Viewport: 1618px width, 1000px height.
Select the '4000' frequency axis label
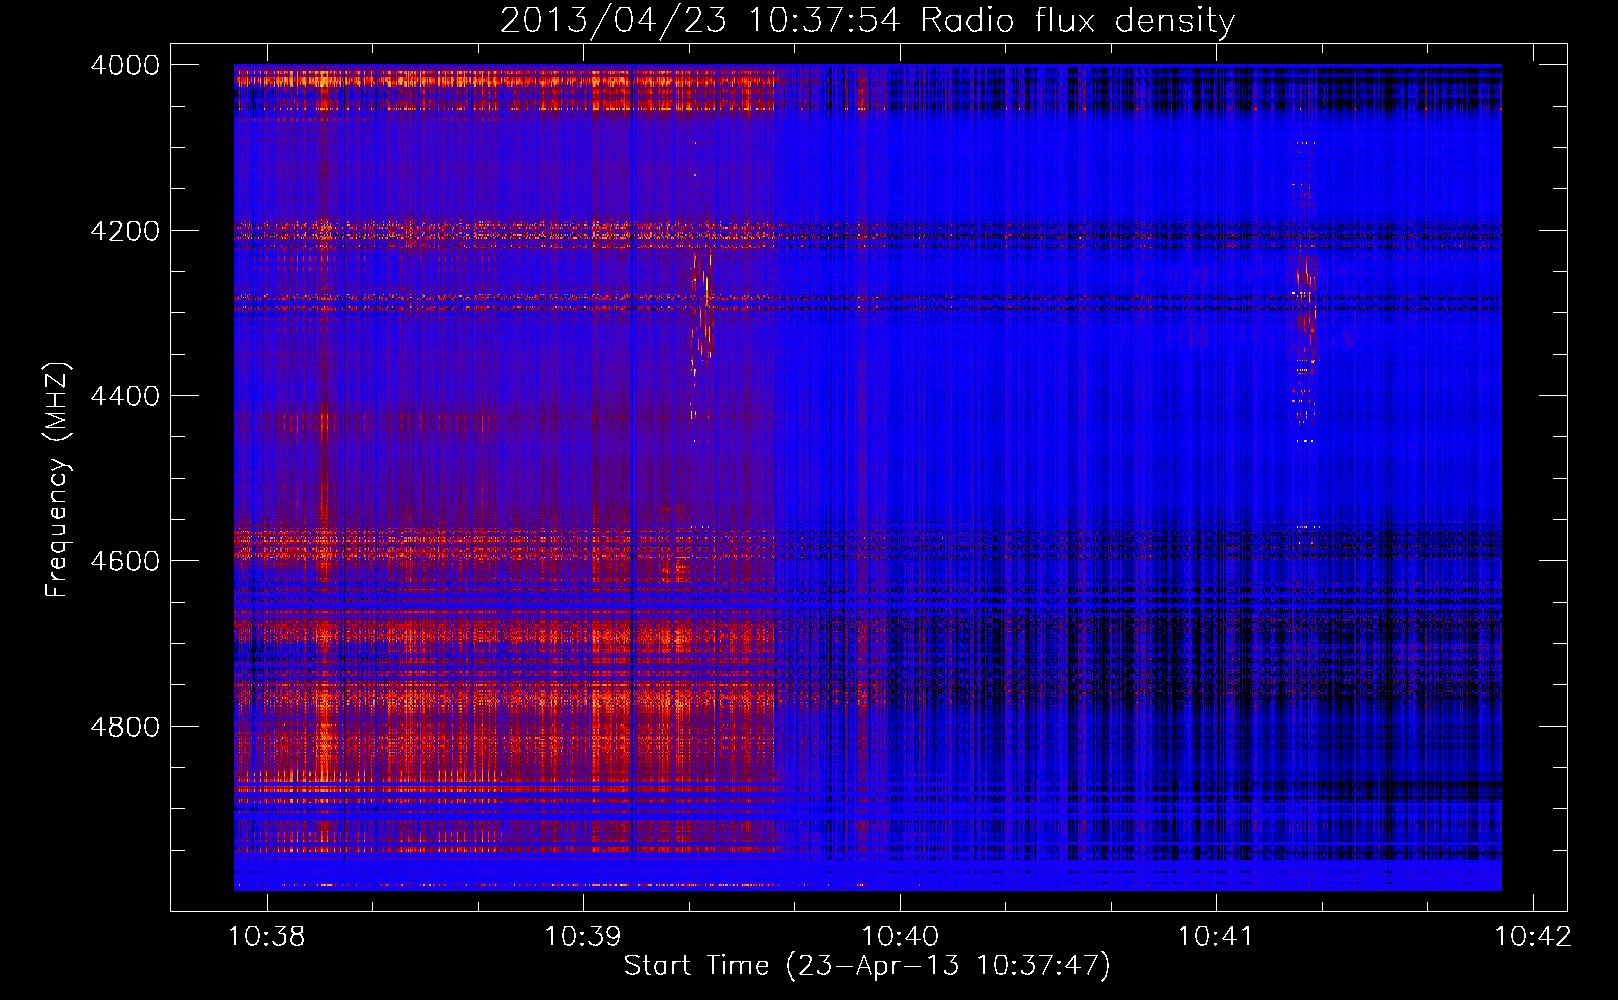(125, 65)
